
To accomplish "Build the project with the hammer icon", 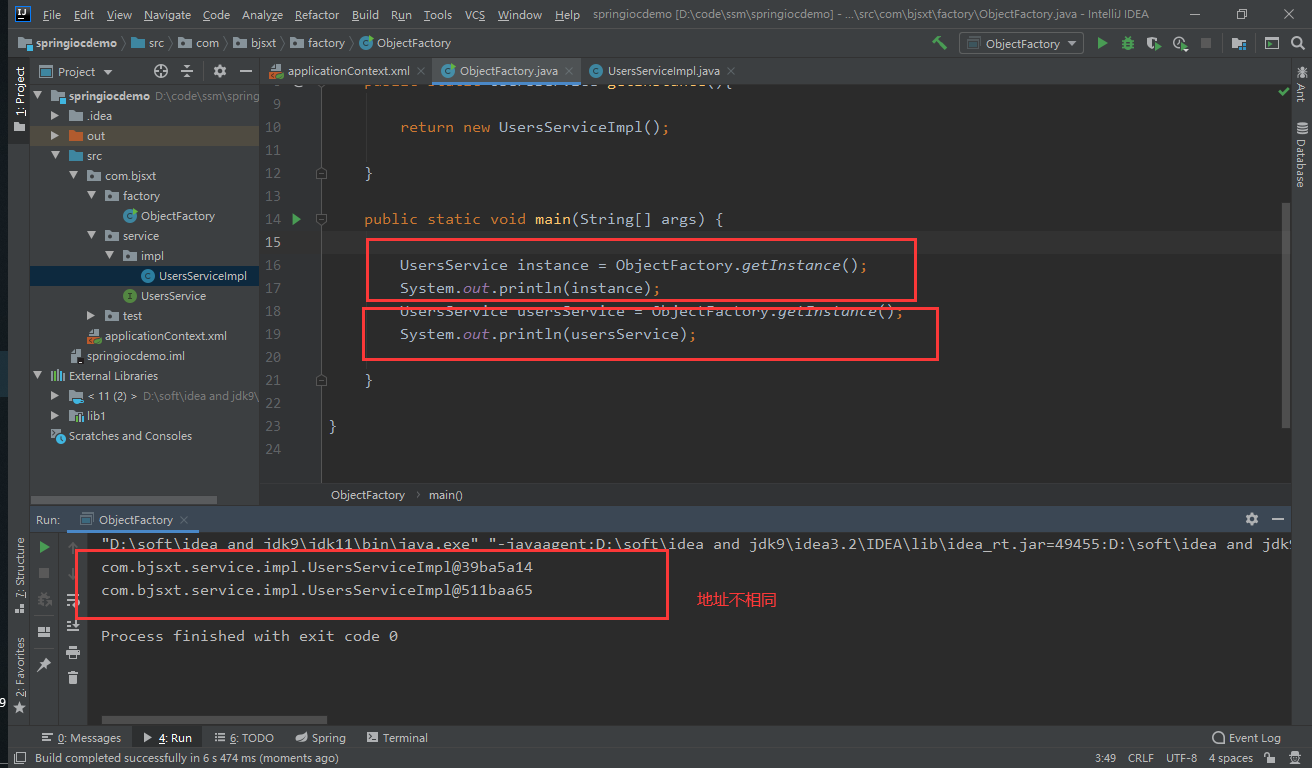I will coord(940,43).
